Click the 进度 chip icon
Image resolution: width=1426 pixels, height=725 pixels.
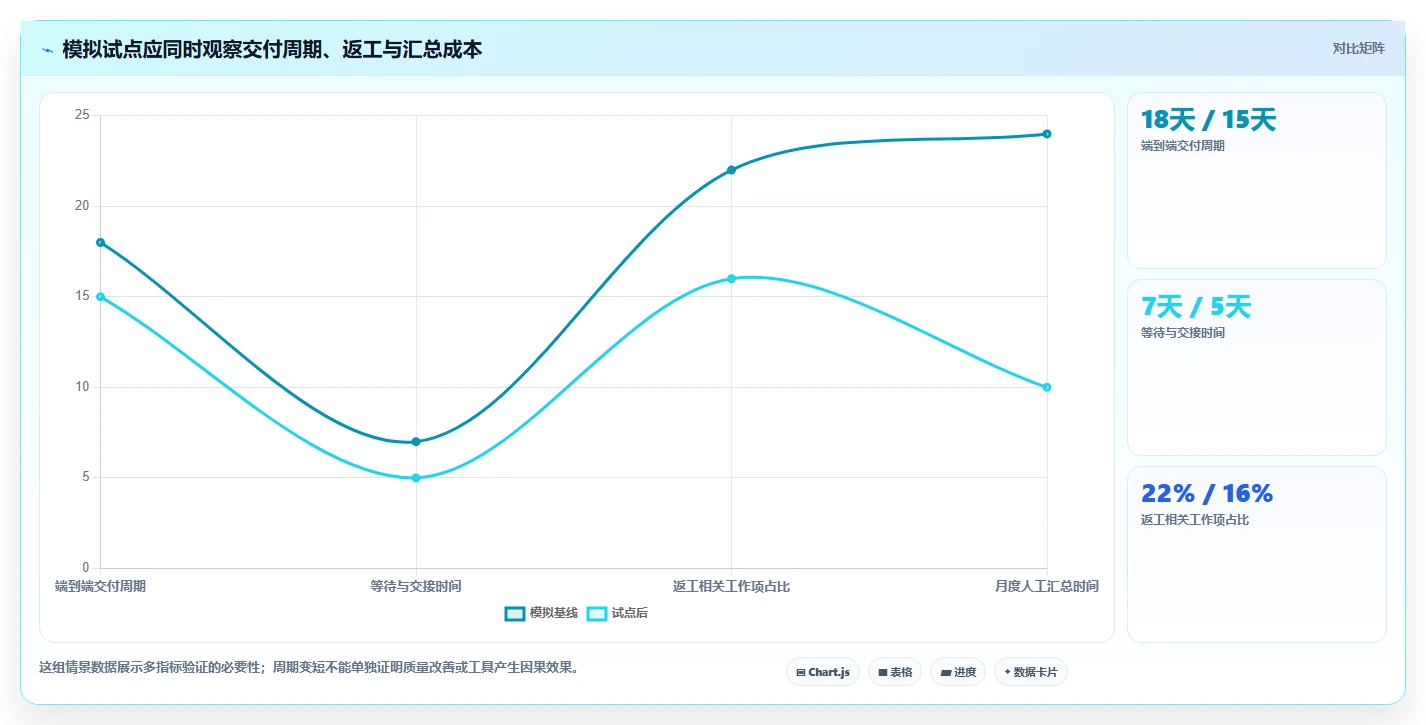(x=946, y=673)
